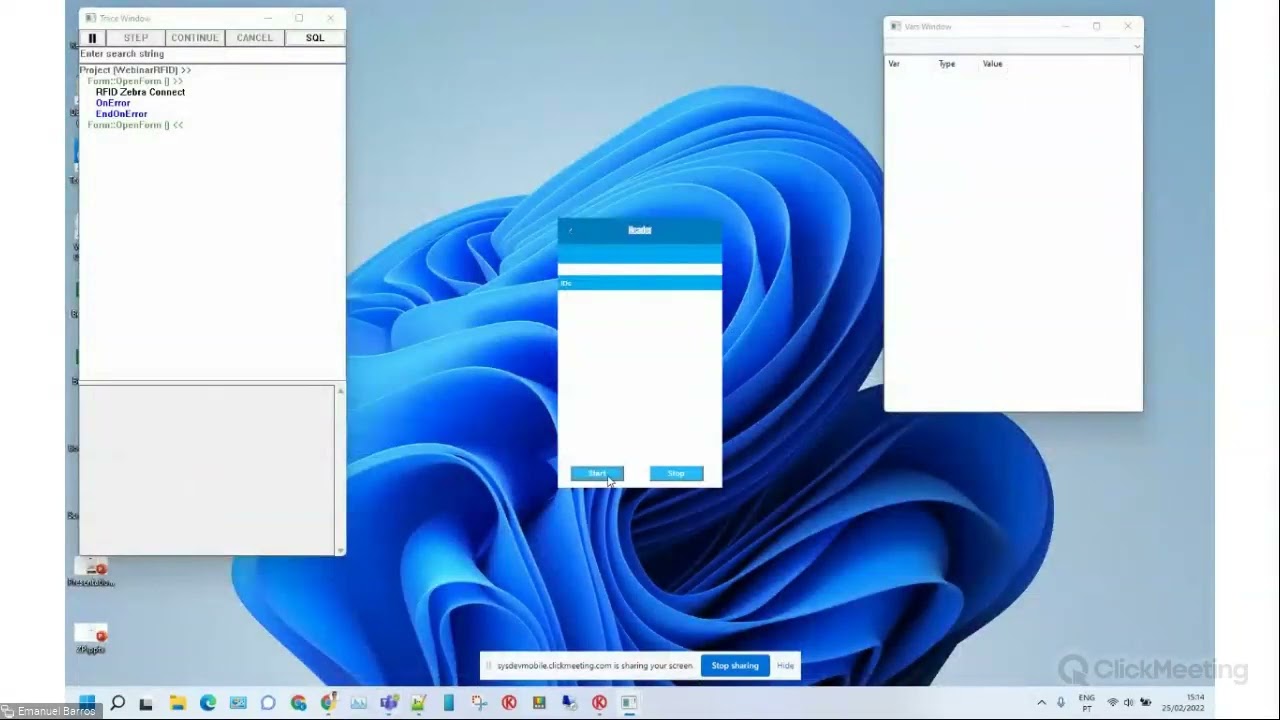Click the white input field in Reader form
Viewport: 1280px width, 720px height.
[x=639, y=269]
